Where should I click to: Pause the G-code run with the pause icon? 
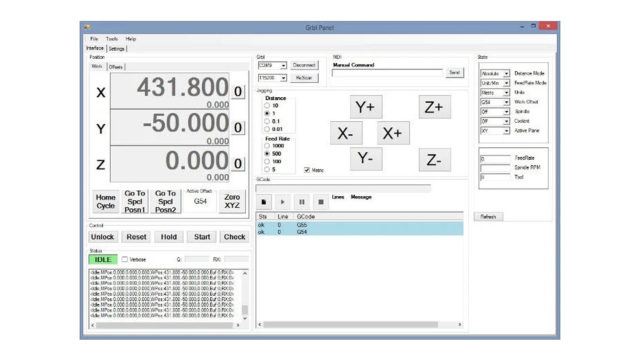302,202
